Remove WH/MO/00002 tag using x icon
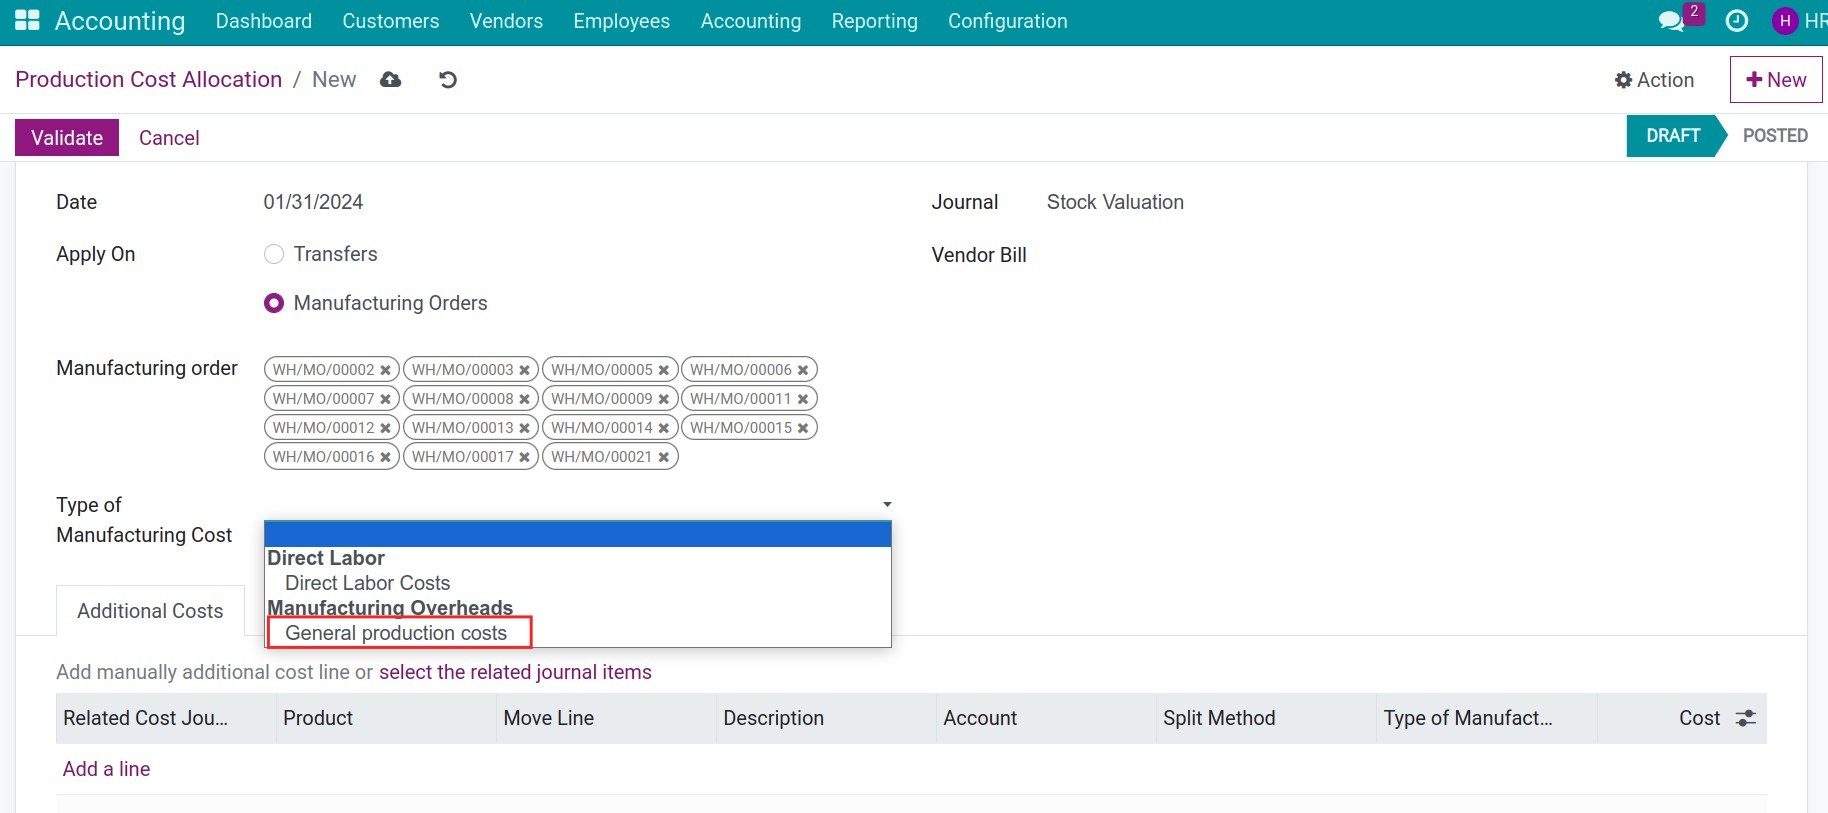 (x=385, y=370)
